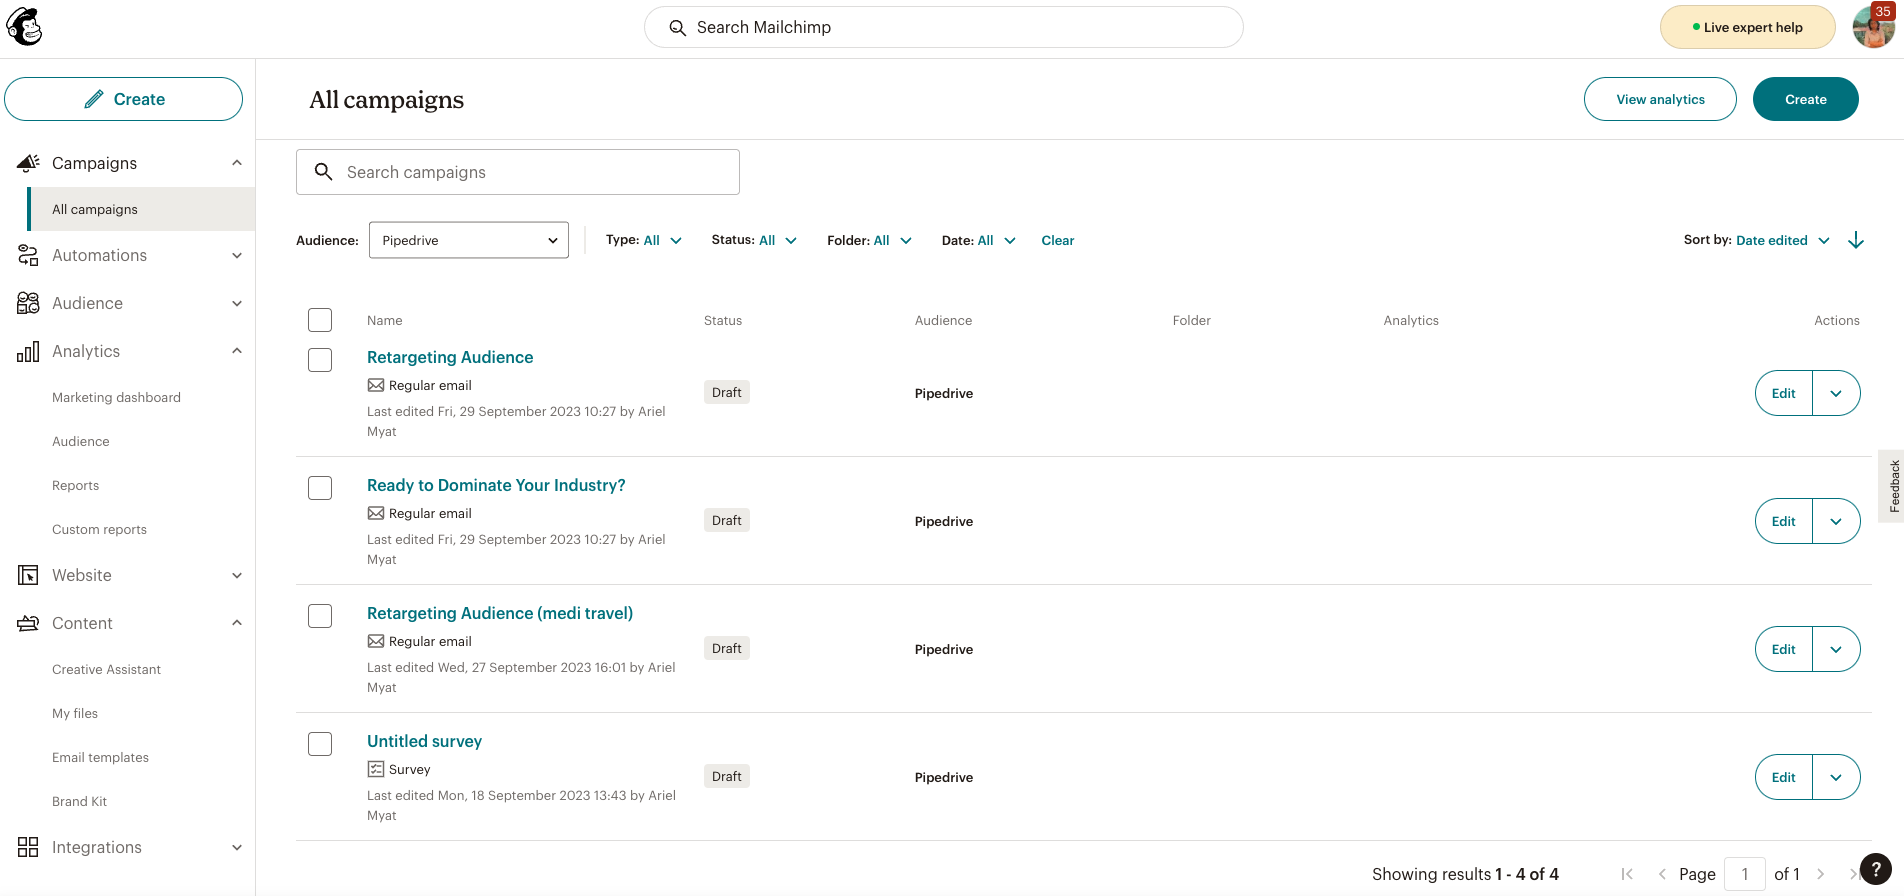Open Audience submenu item under Analytics
The image size is (1904, 896).
[x=81, y=441]
